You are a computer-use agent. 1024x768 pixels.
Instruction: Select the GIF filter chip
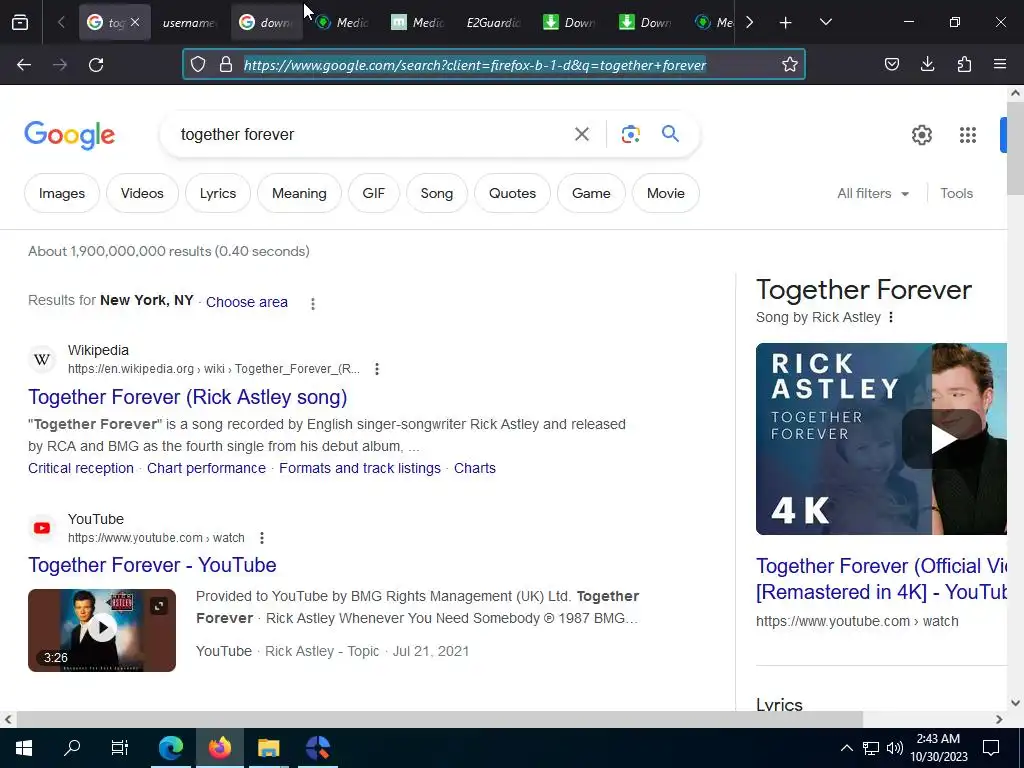pos(374,193)
